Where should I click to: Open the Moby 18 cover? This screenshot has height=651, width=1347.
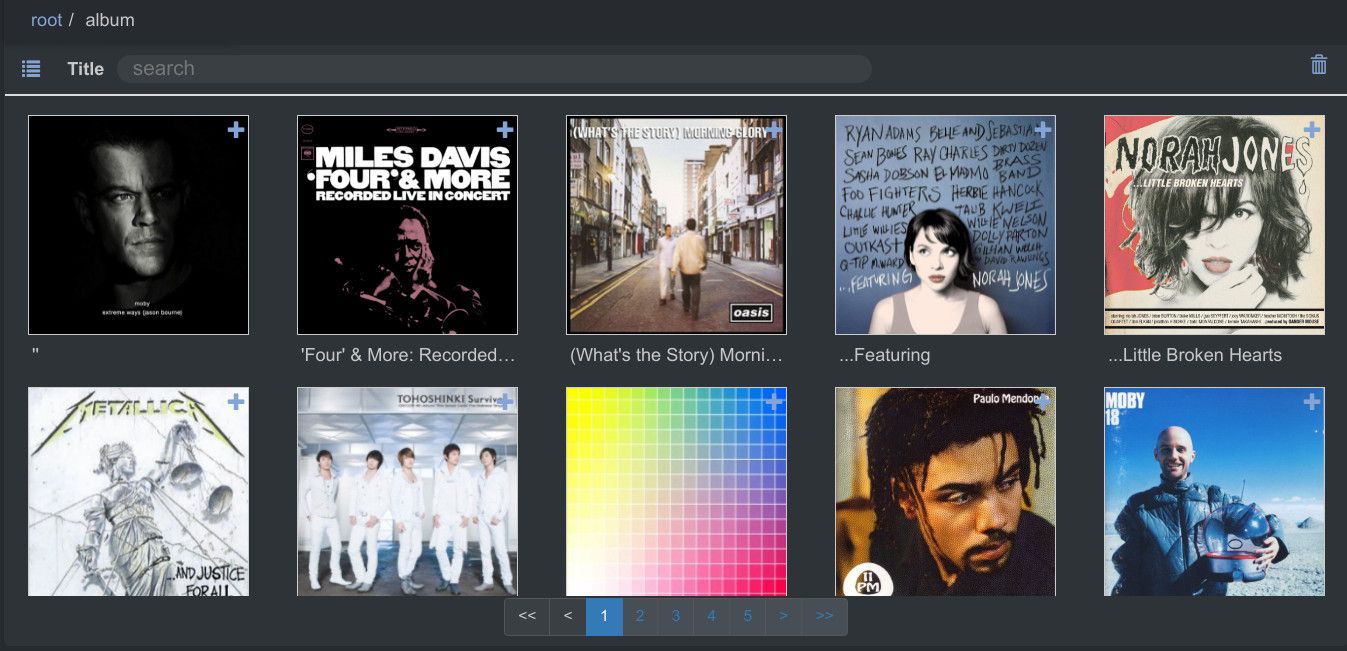tap(1214, 491)
